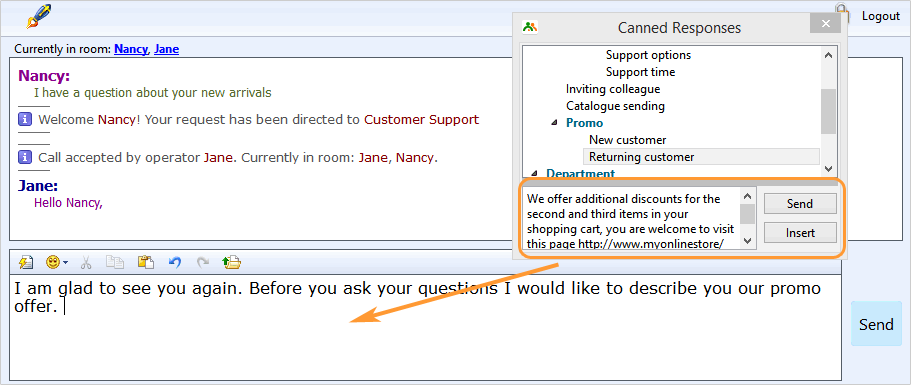This screenshot has width=911, height=385.
Task: Click Nancy's question about new arrivals
Action: (152, 92)
